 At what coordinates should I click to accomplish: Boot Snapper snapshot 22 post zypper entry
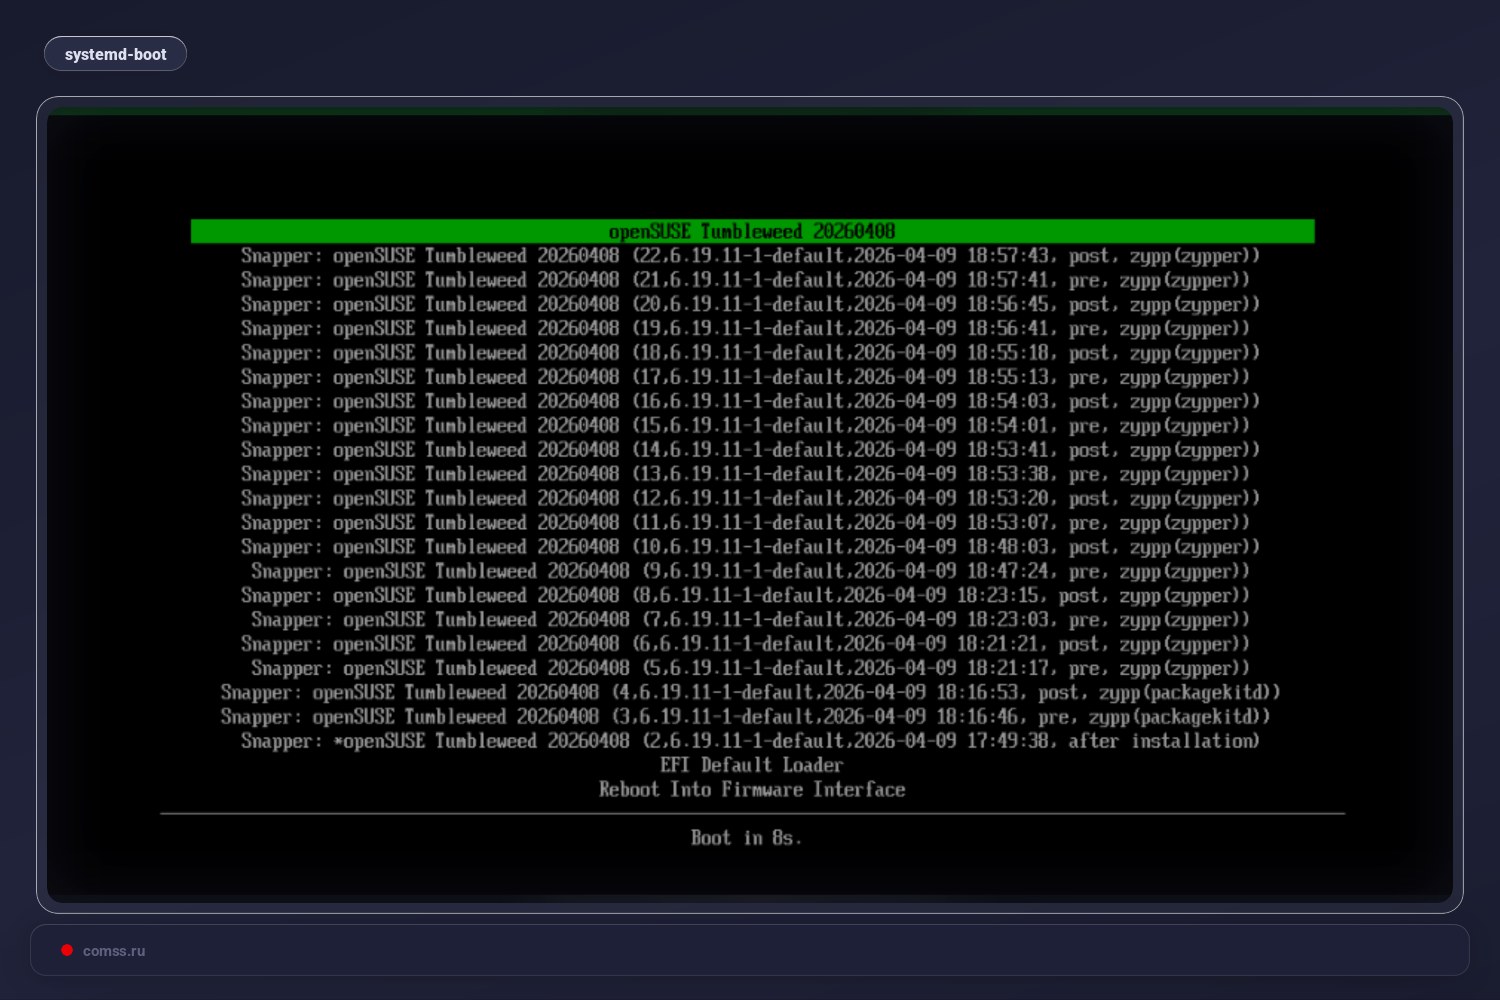(750, 255)
